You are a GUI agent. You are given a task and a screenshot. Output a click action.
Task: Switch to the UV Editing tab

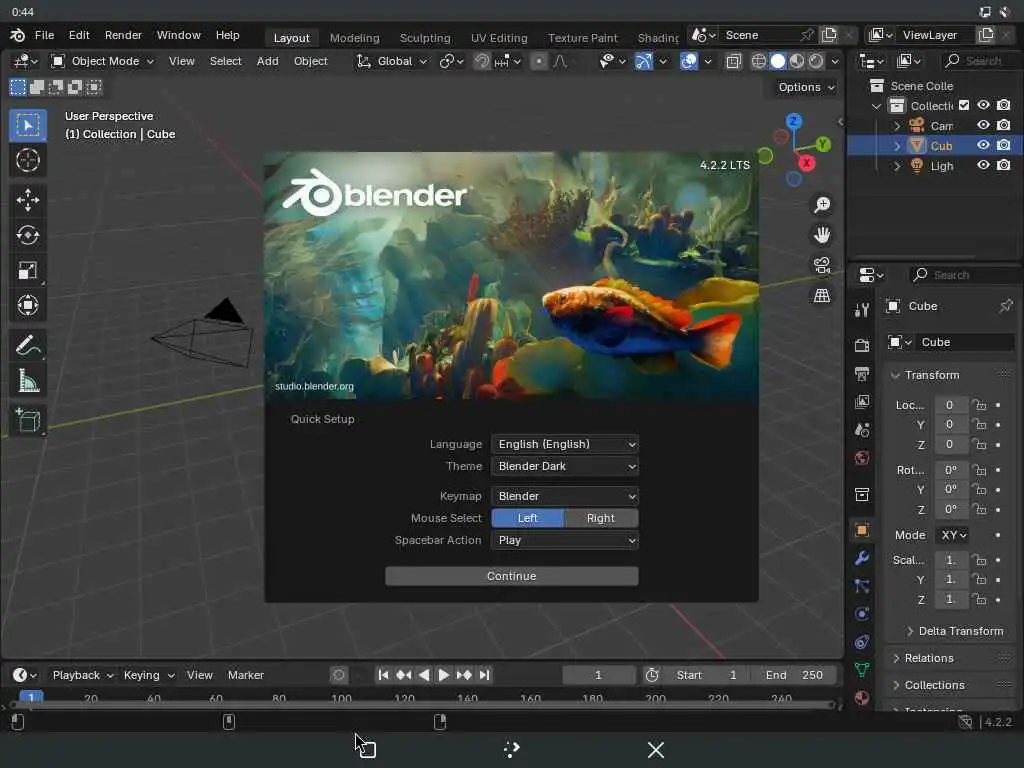(499, 38)
